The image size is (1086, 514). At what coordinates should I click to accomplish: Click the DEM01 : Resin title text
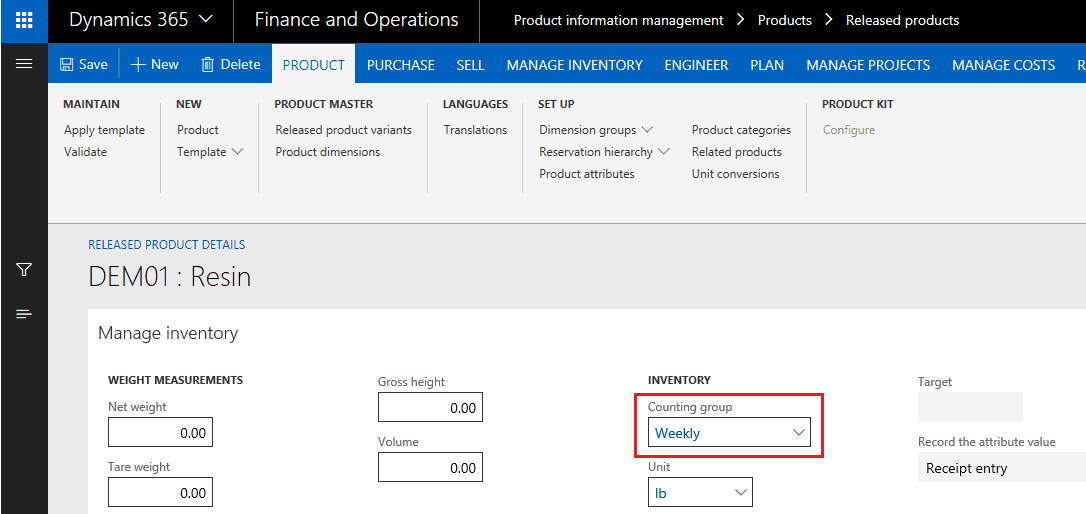[170, 278]
